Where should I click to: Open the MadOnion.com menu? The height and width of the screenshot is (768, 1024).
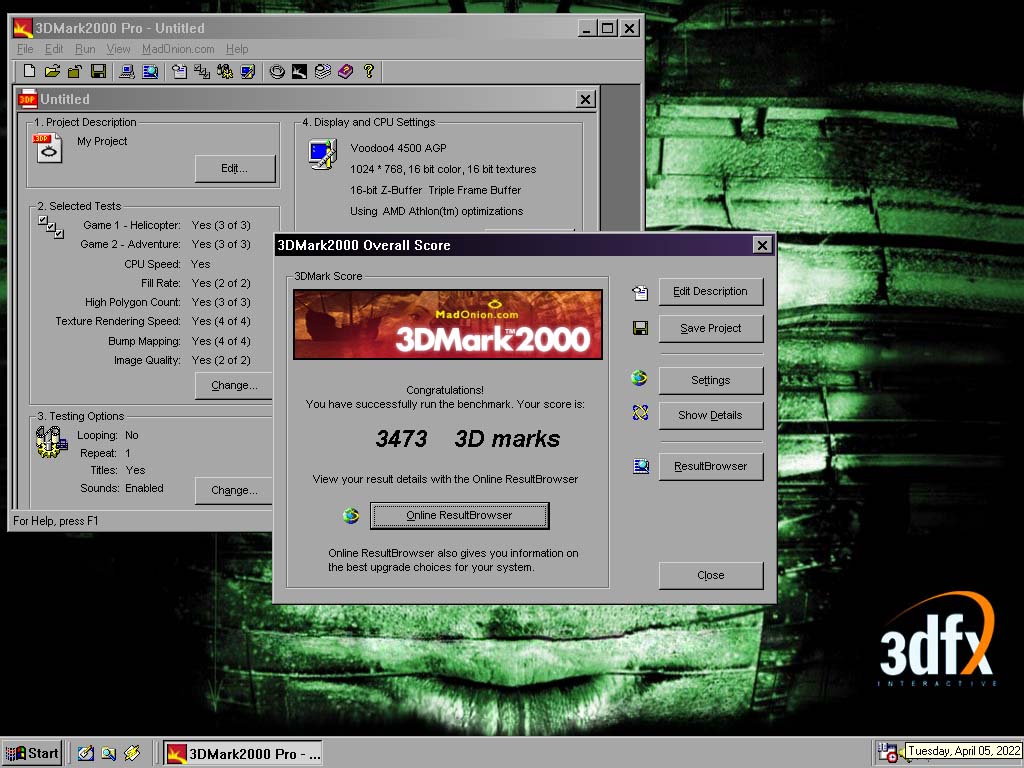[178, 49]
